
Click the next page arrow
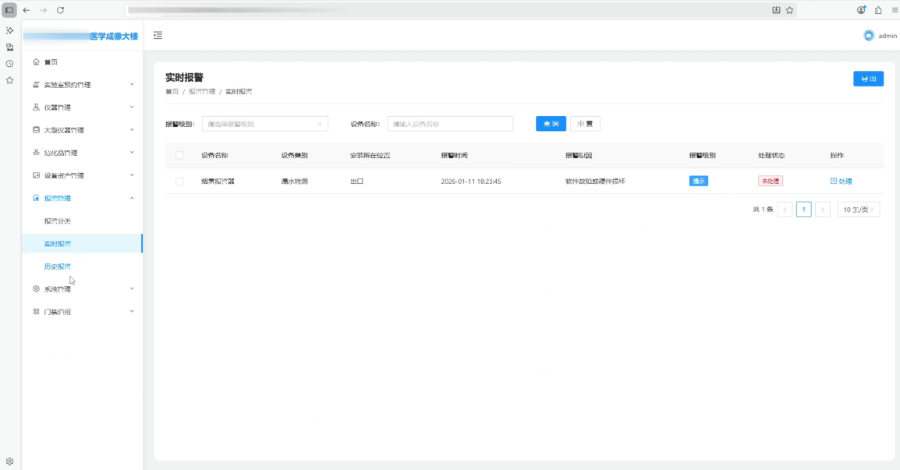pyautogui.click(x=823, y=209)
